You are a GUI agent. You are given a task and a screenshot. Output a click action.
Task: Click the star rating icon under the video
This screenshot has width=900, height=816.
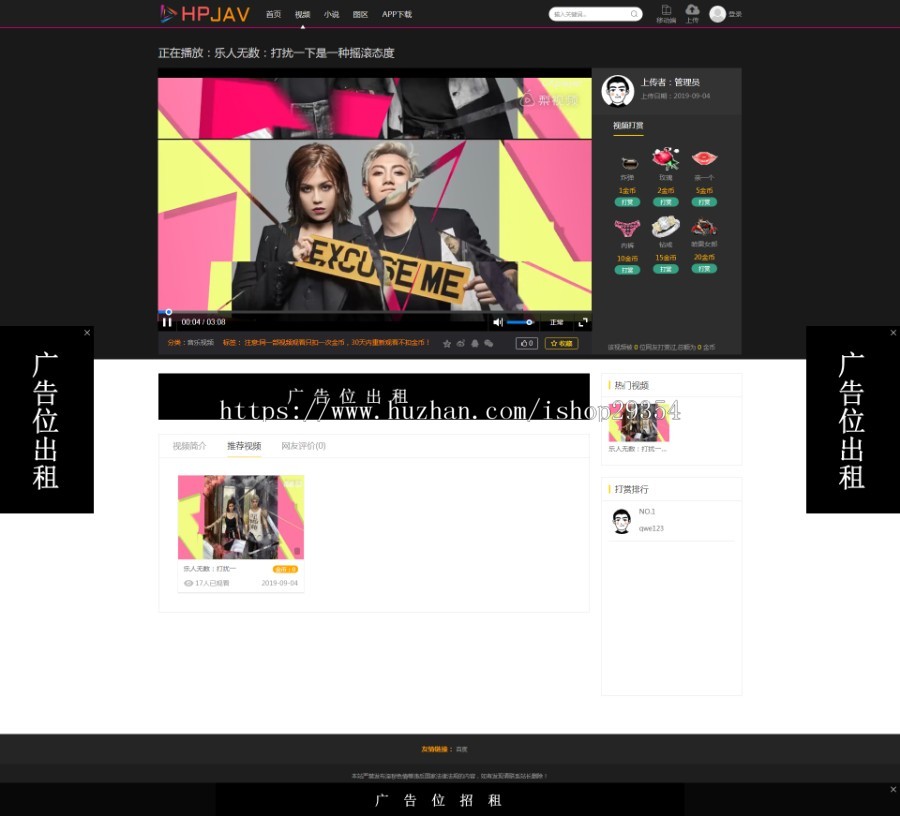(x=447, y=343)
